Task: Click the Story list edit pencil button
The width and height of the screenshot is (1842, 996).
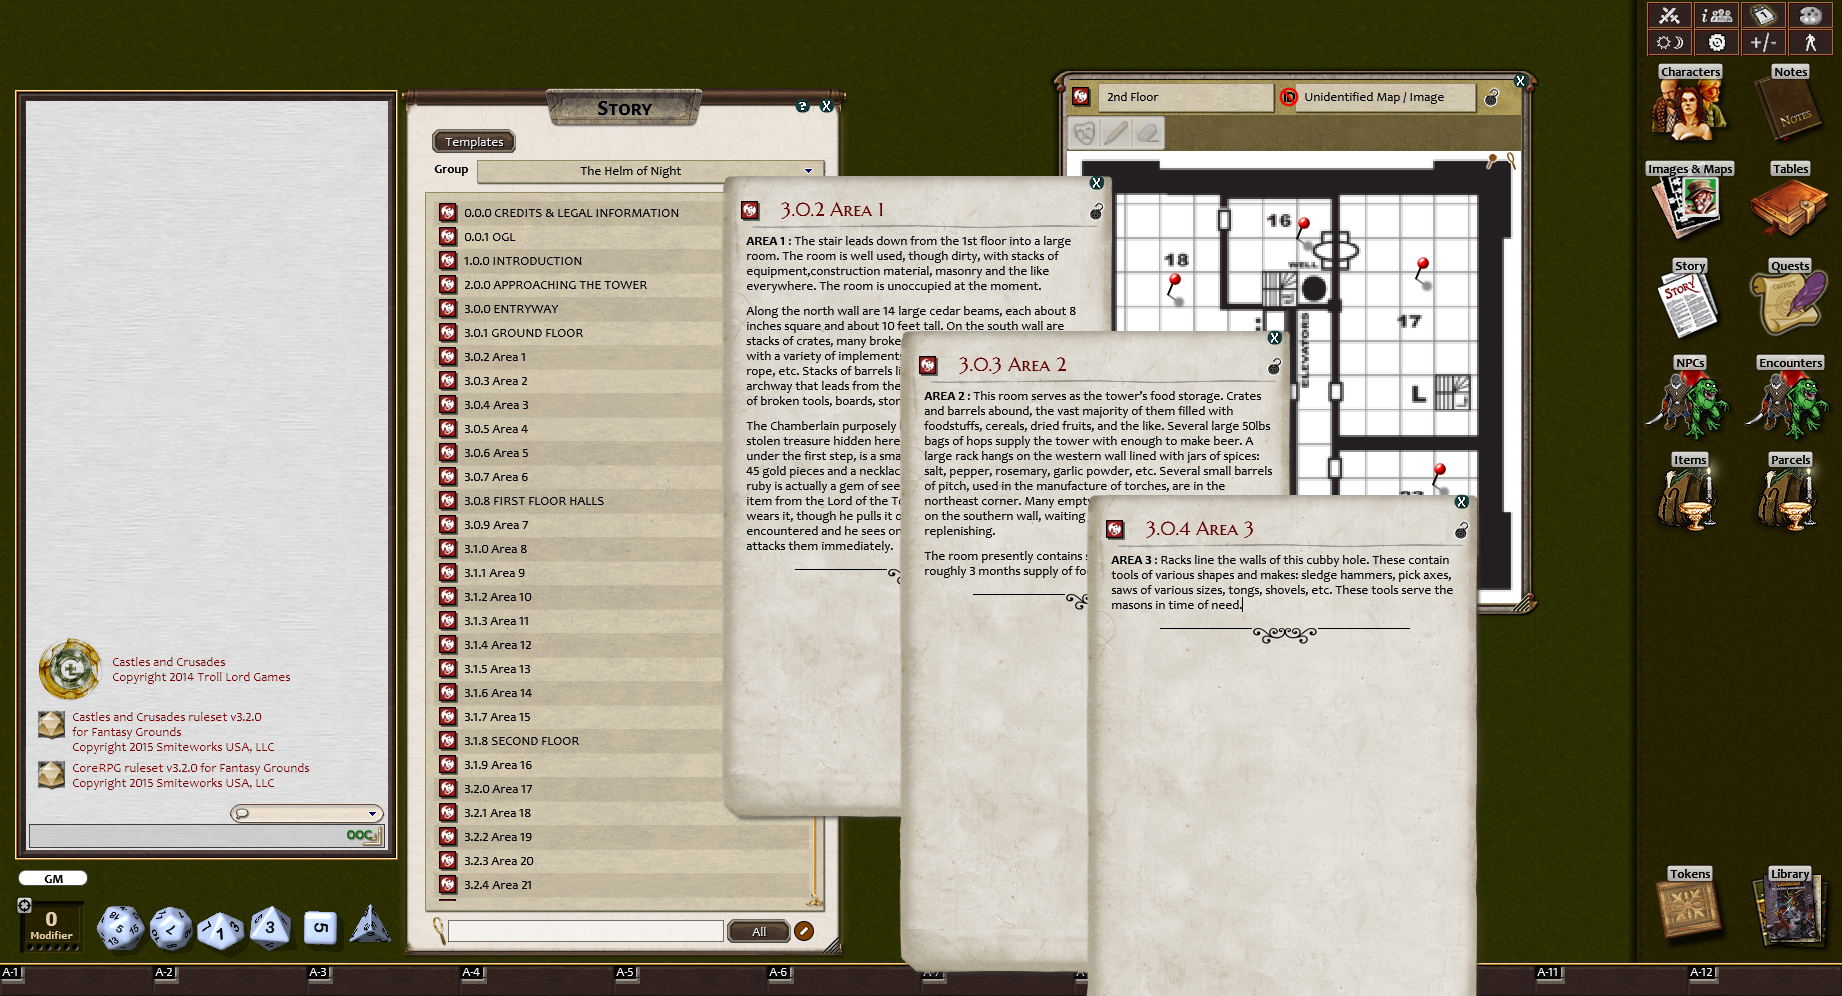Action: [x=804, y=932]
